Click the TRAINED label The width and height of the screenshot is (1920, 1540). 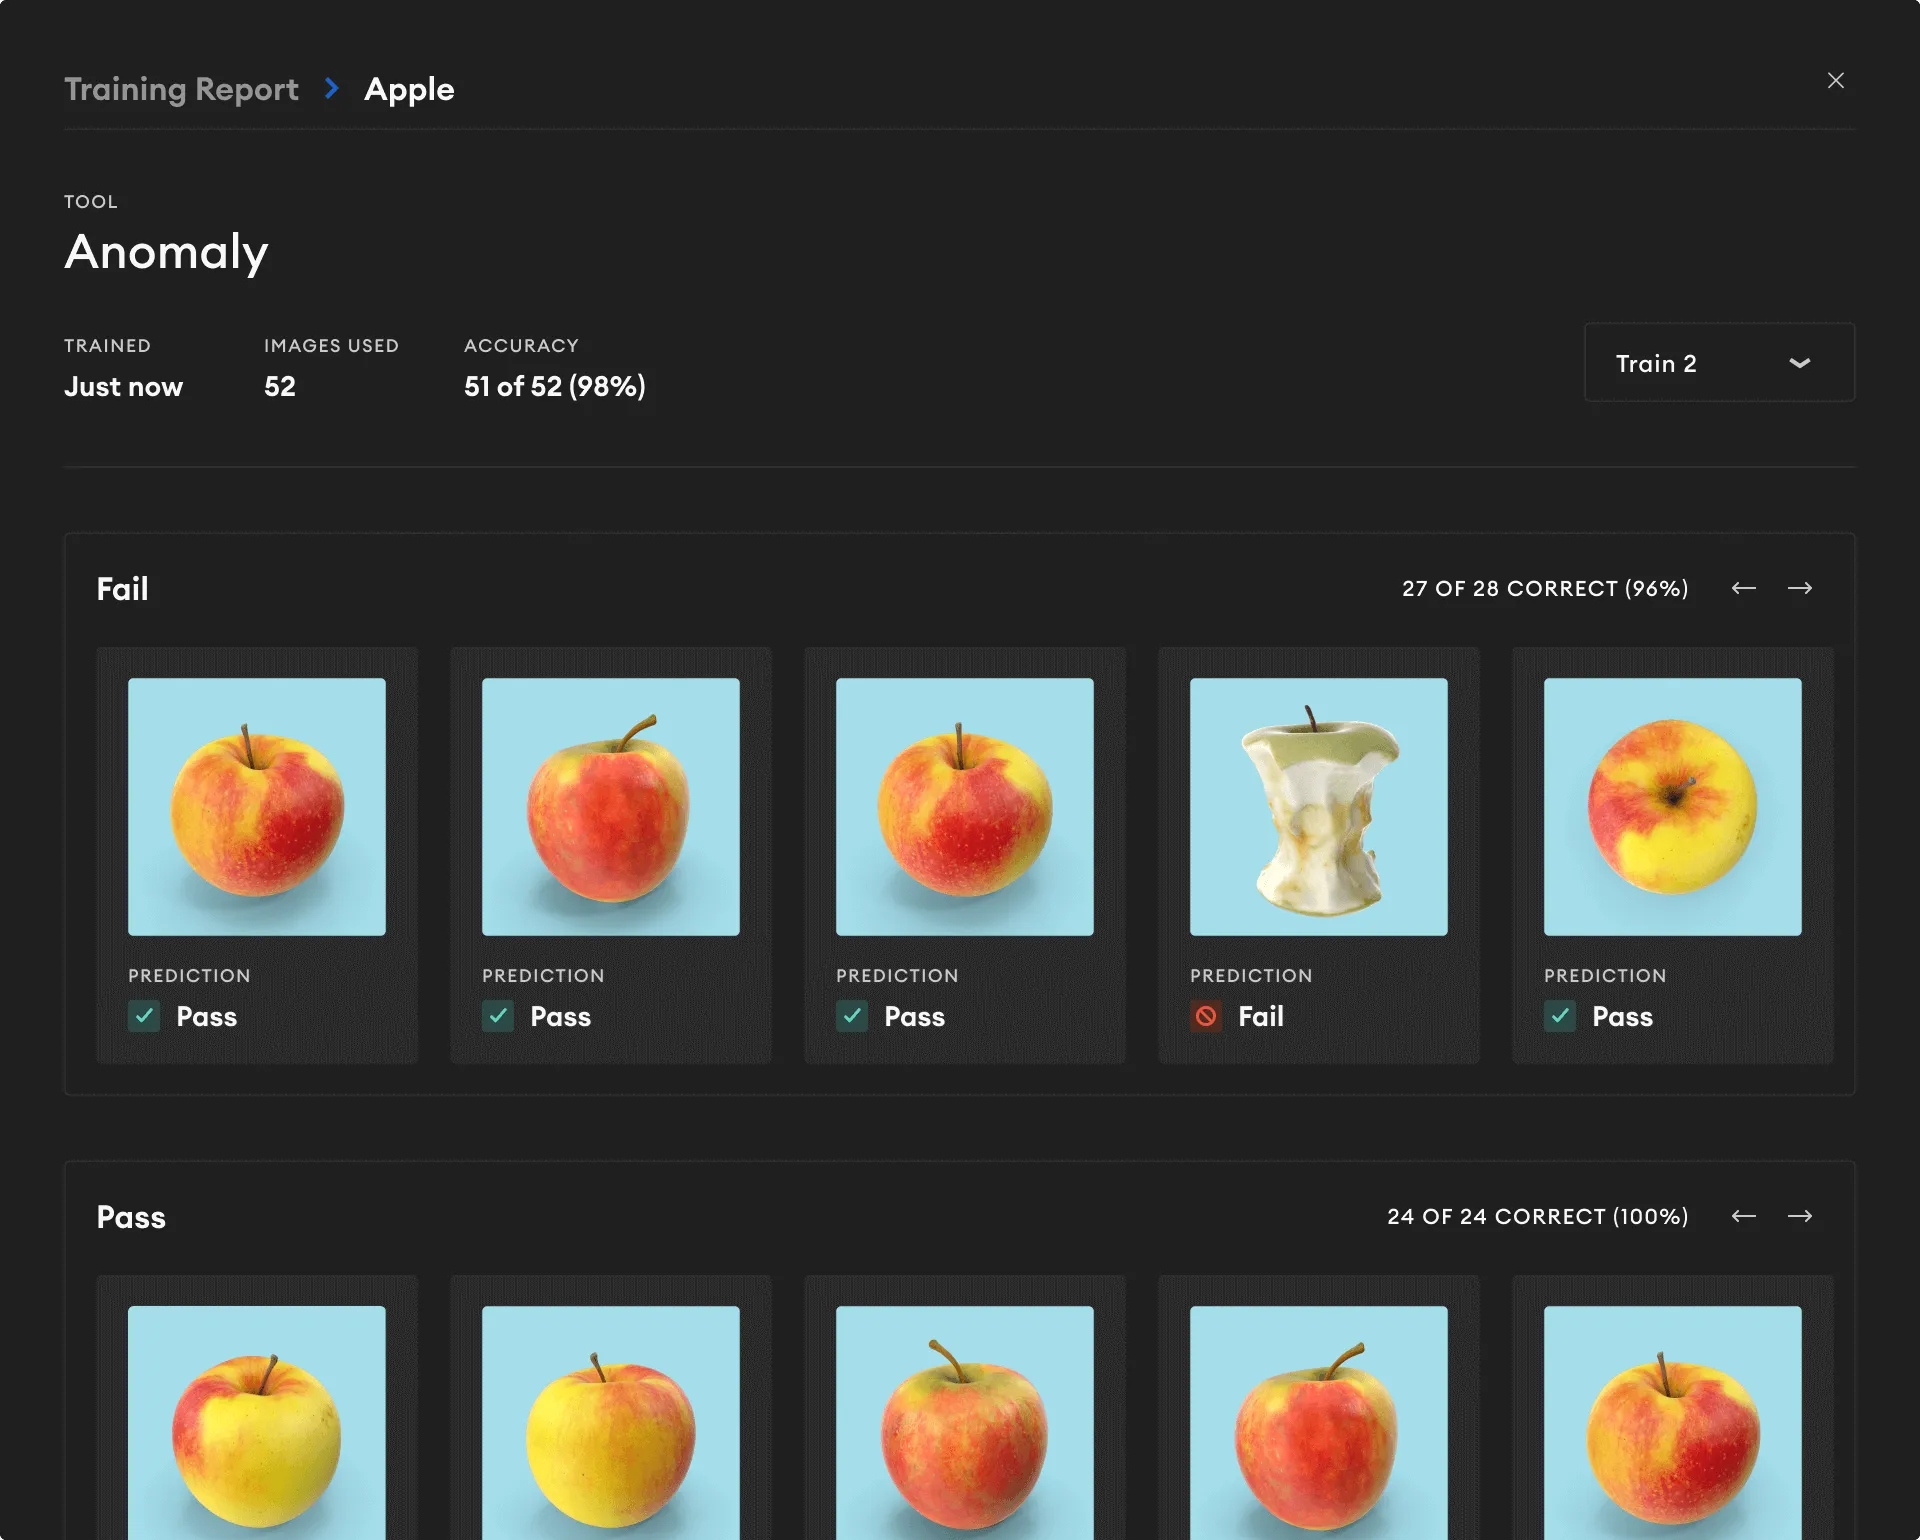[108, 346]
